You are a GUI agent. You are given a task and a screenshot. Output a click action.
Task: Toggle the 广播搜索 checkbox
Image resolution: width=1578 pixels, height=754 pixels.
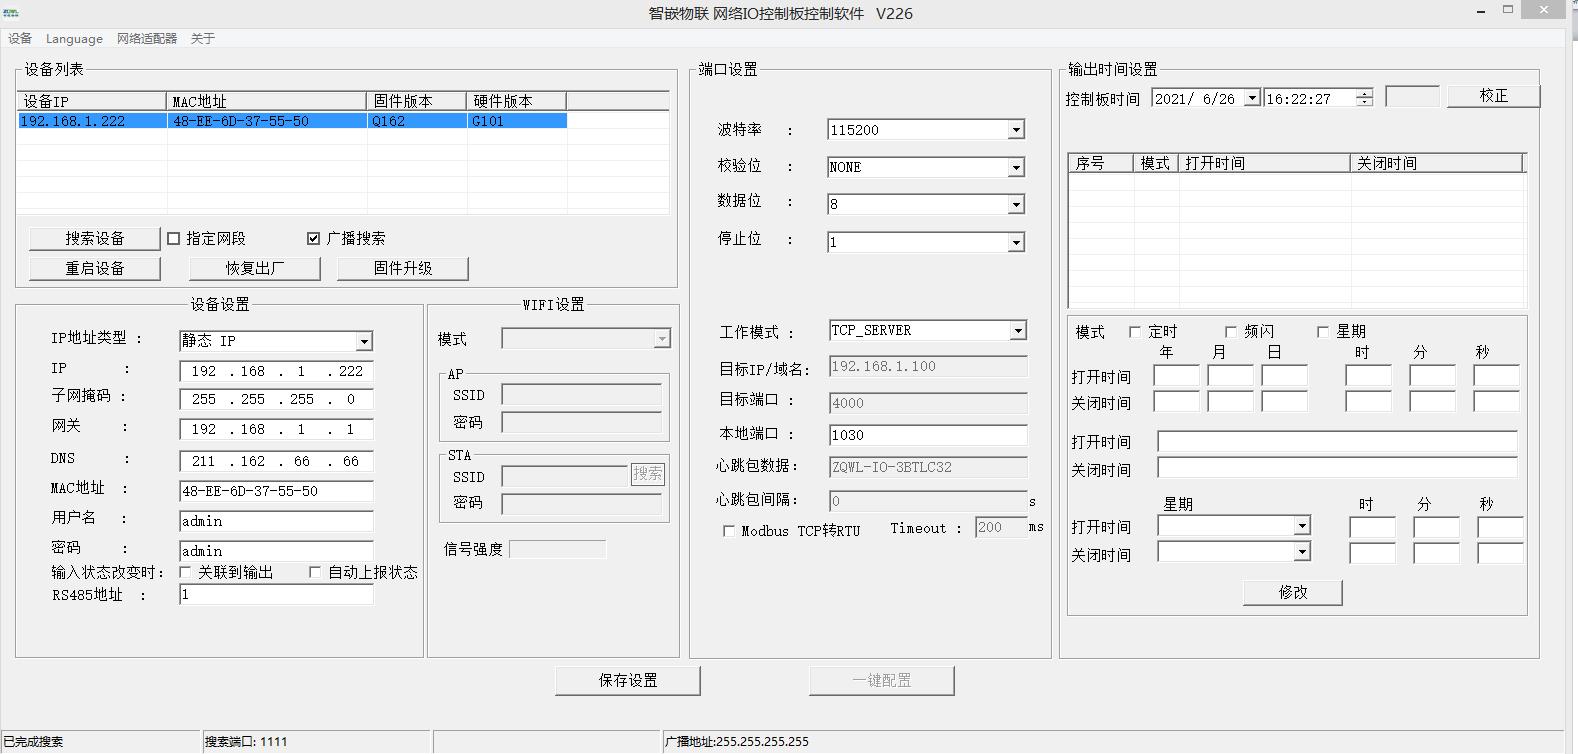click(314, 238)
